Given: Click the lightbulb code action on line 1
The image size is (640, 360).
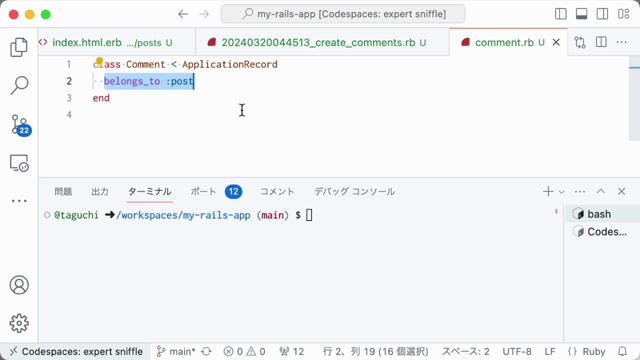Looking at the screenshot, I should [x=99, y=61].
